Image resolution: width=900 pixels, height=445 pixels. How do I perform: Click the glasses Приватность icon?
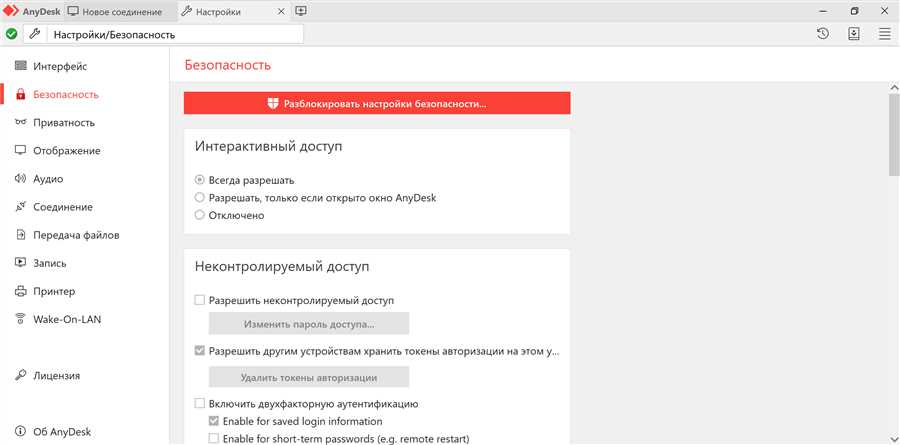pyautogui.click(x=21, y=122)
